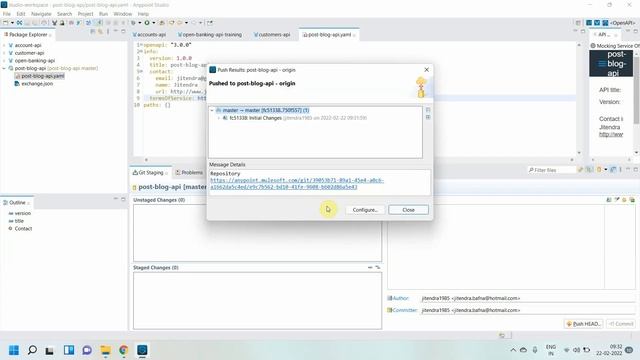Open the Search menu
Image resolution: width=640 pixels, height=360 pixels.
click(64, 14)
